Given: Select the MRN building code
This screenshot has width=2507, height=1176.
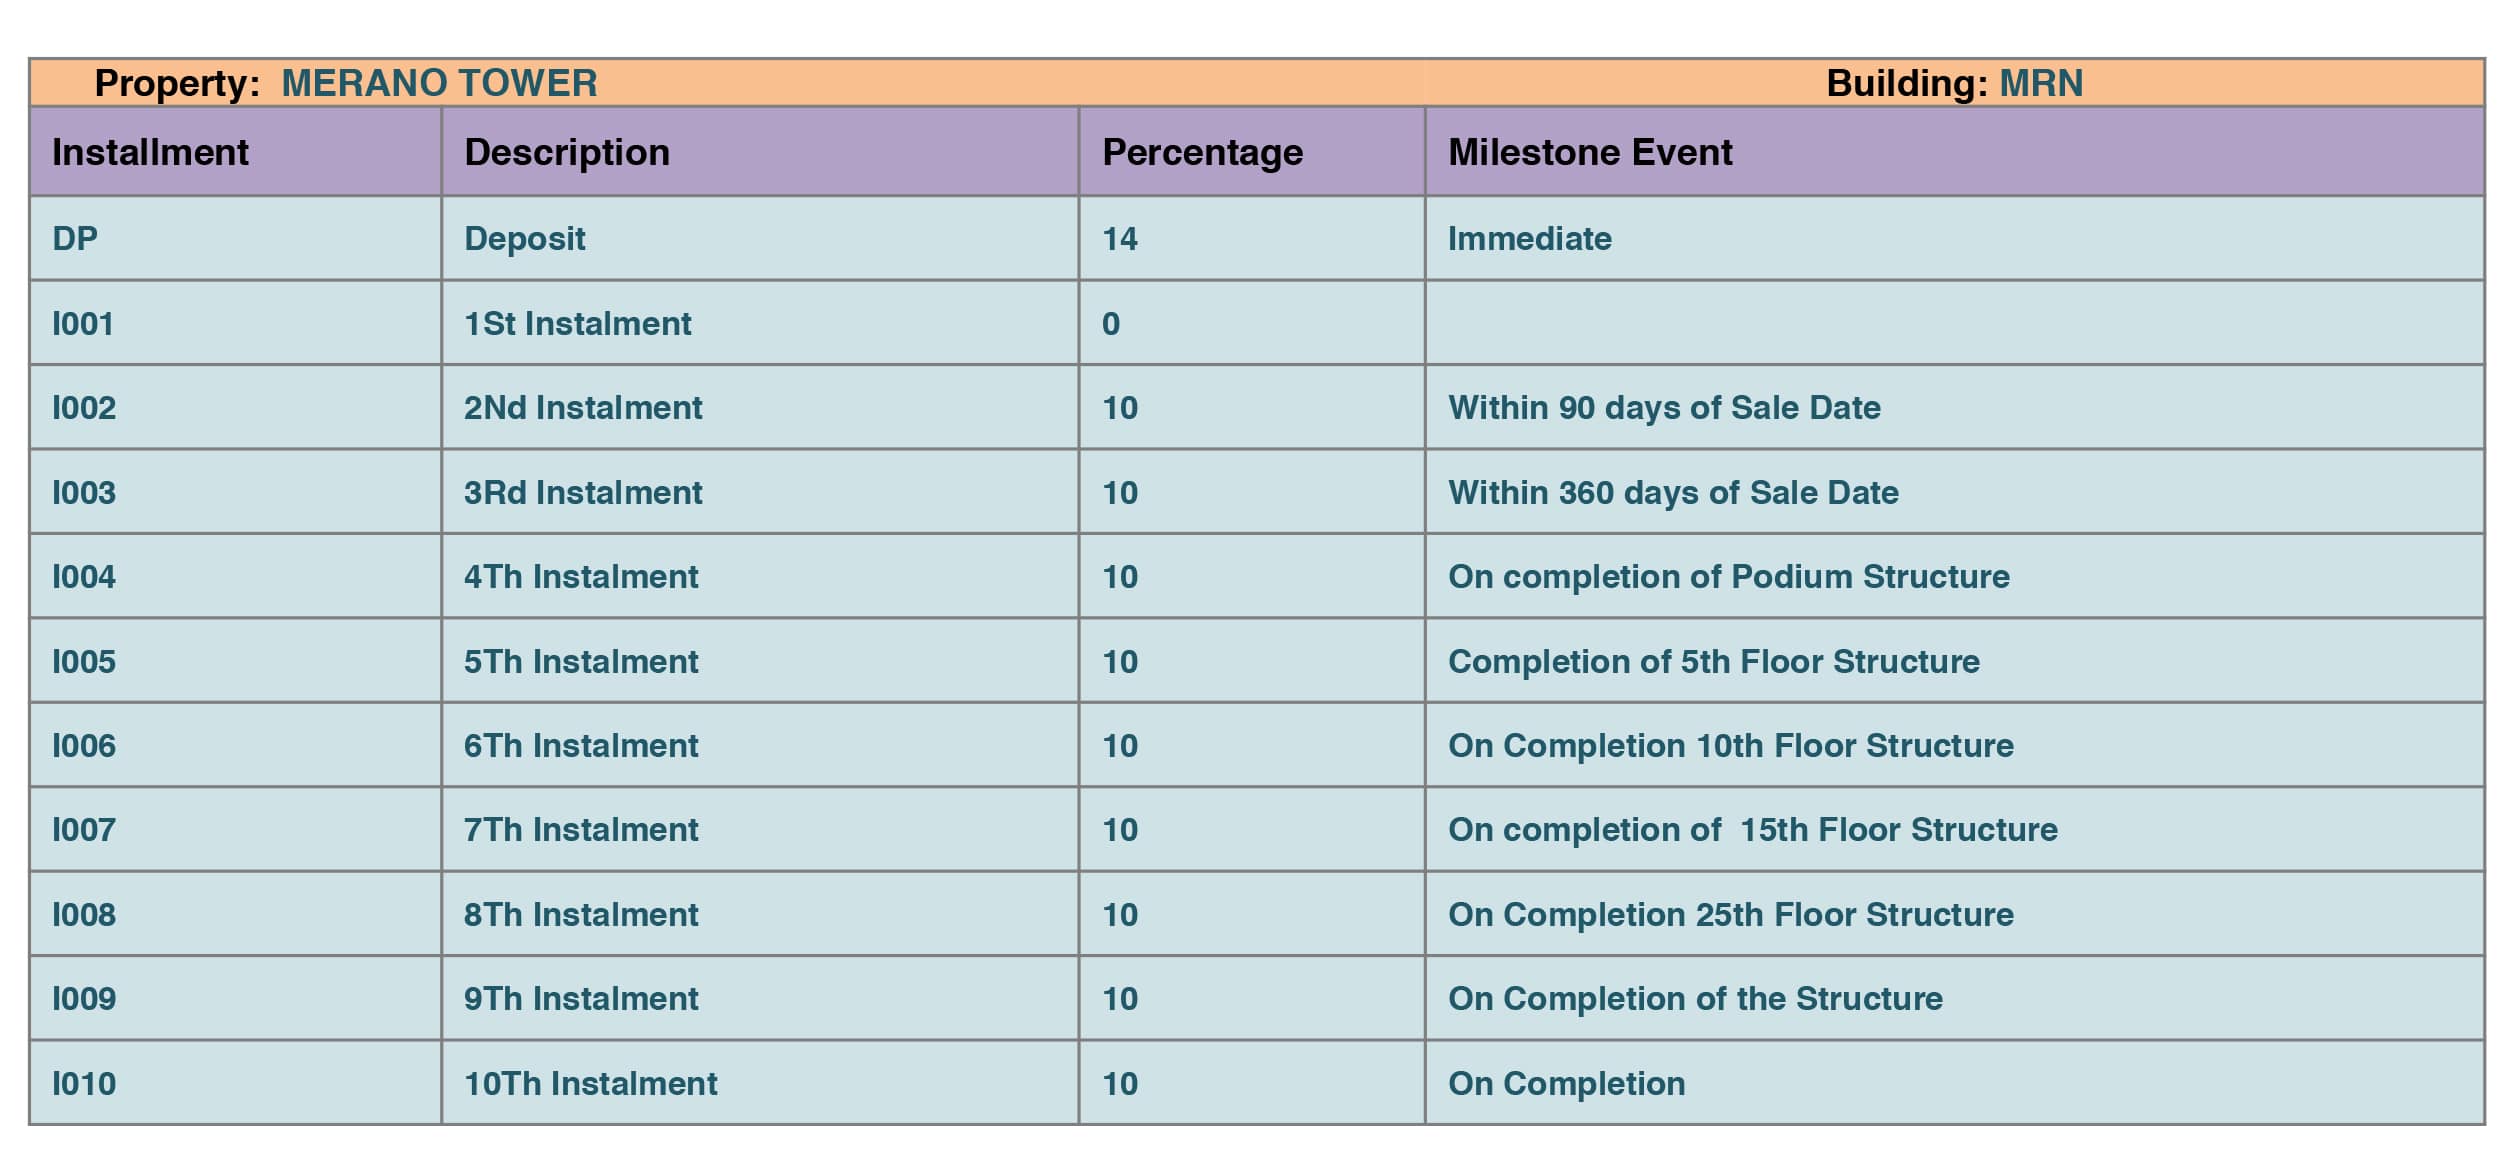Looking at the screenshot, I should 2040,83.
